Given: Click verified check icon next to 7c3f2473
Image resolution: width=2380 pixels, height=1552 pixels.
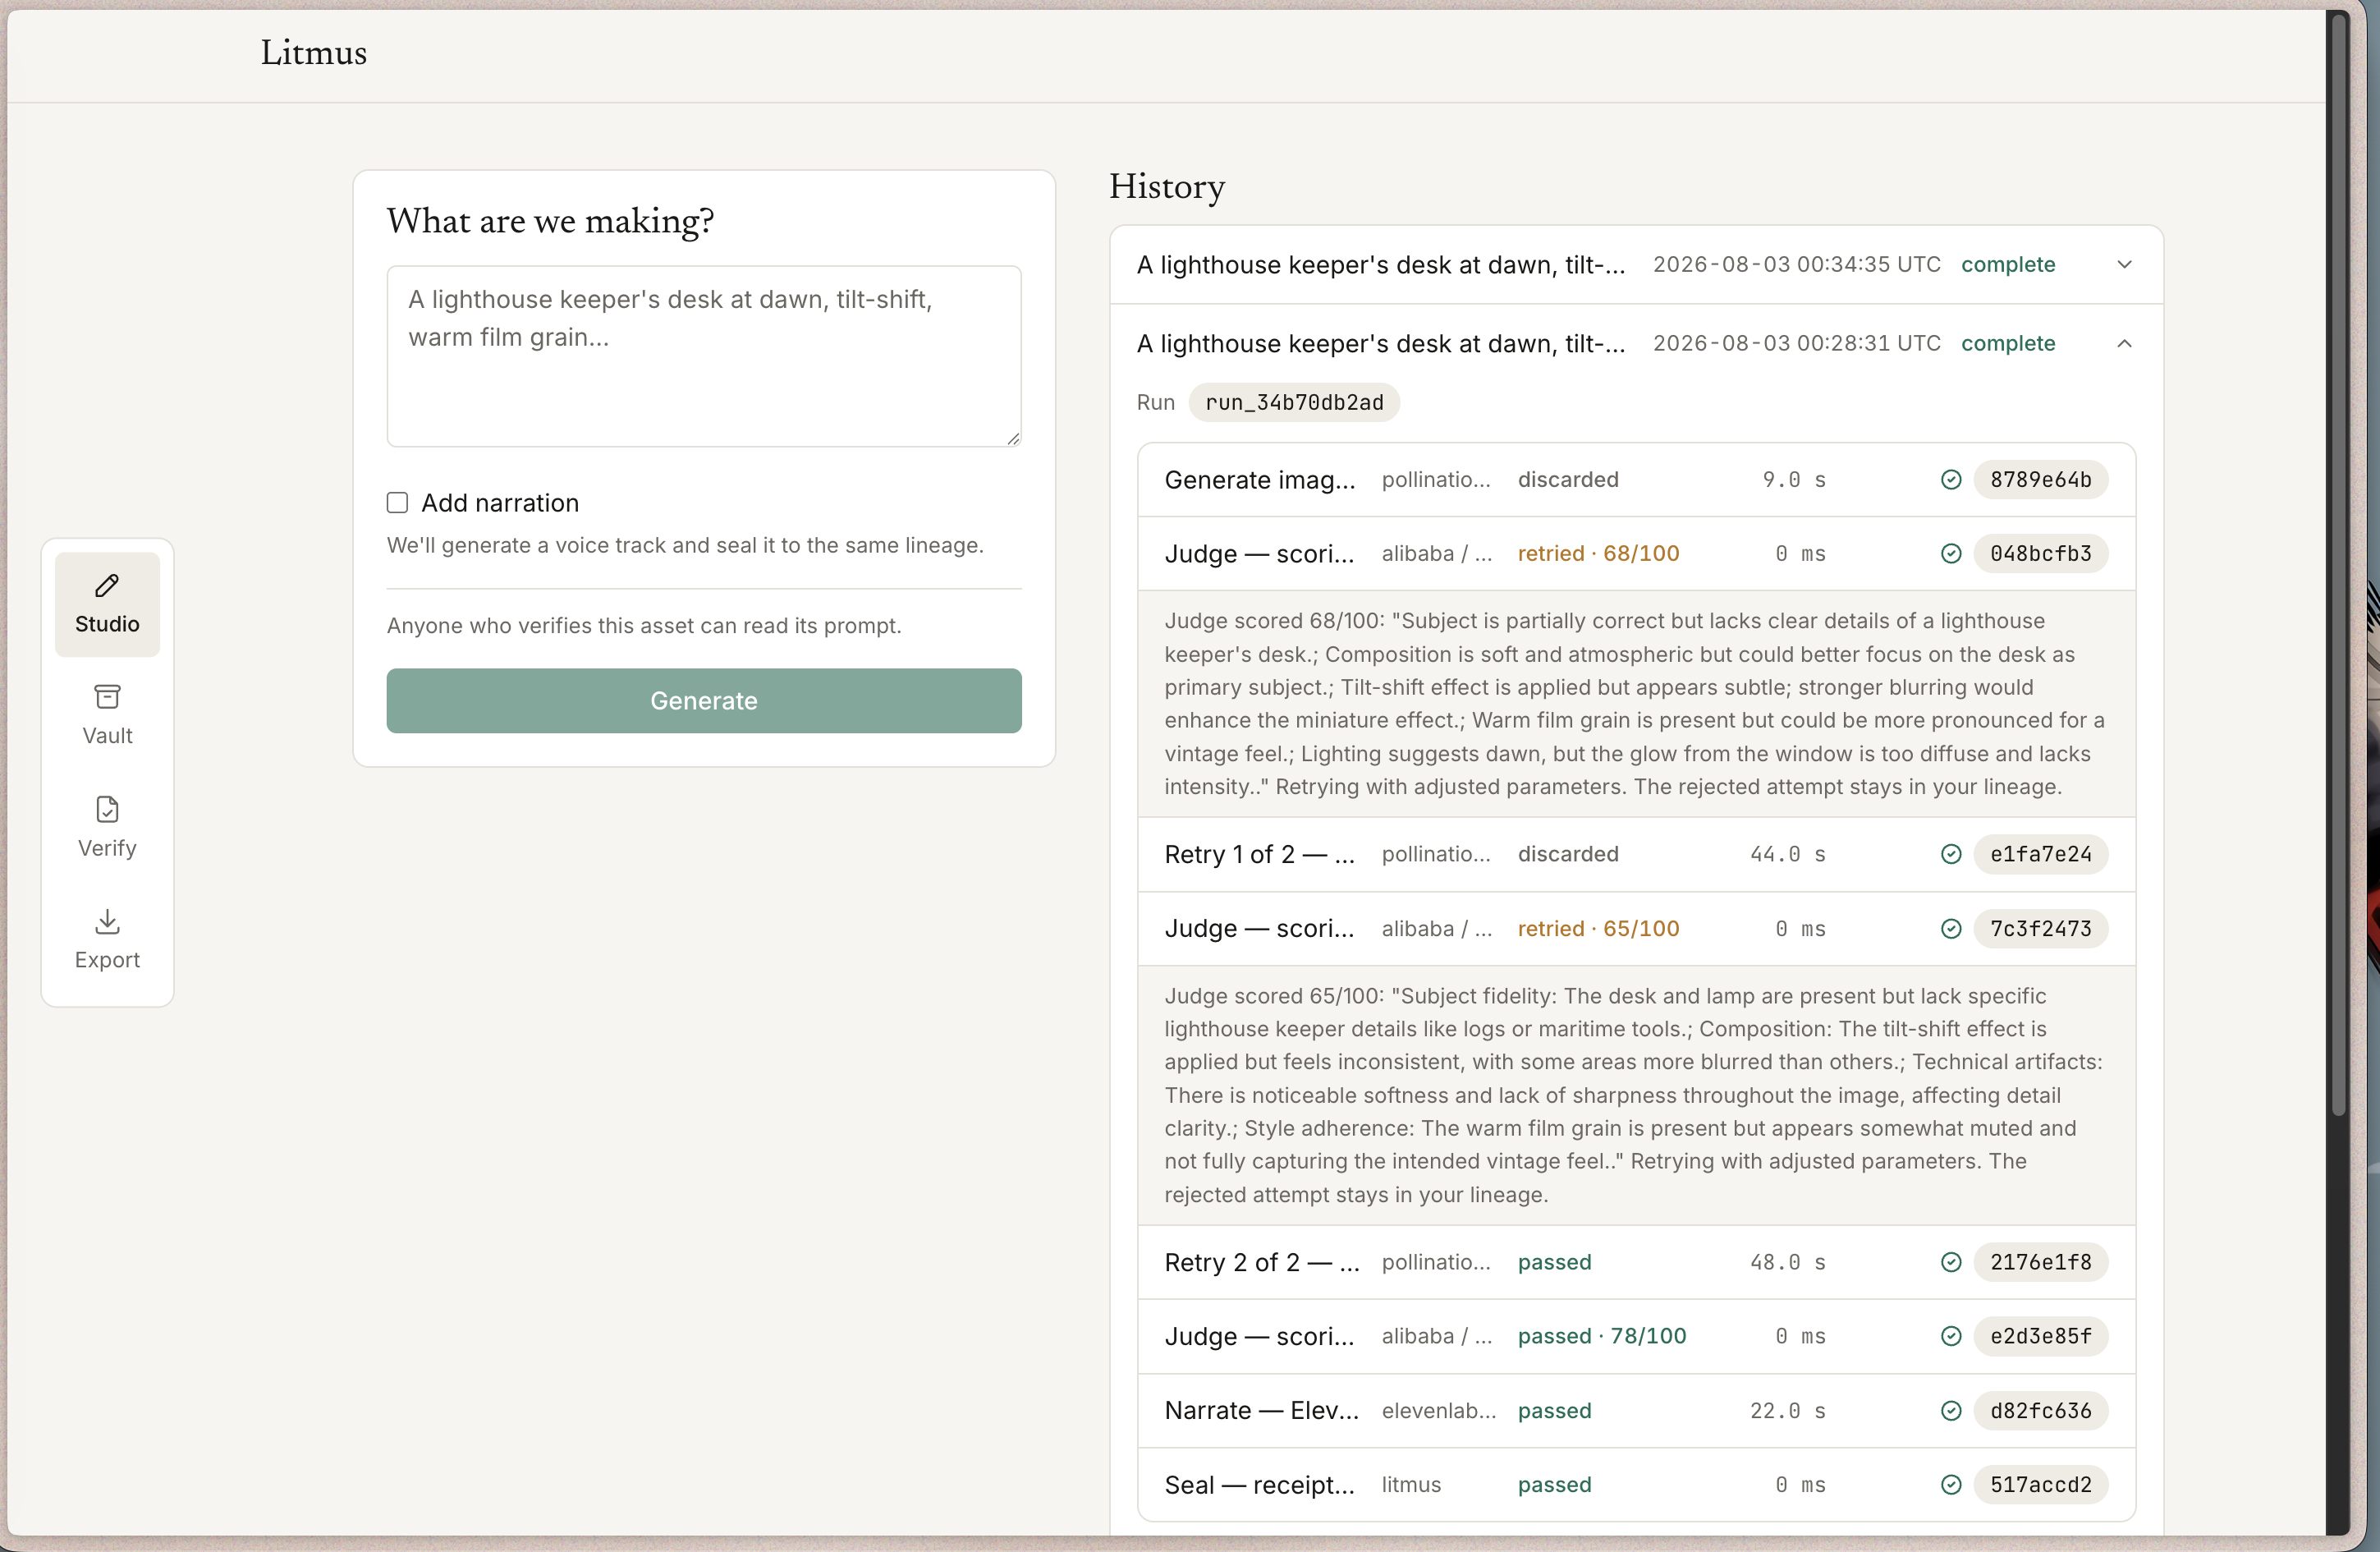Looking at the screenshot, I should tap(1950, 929).
